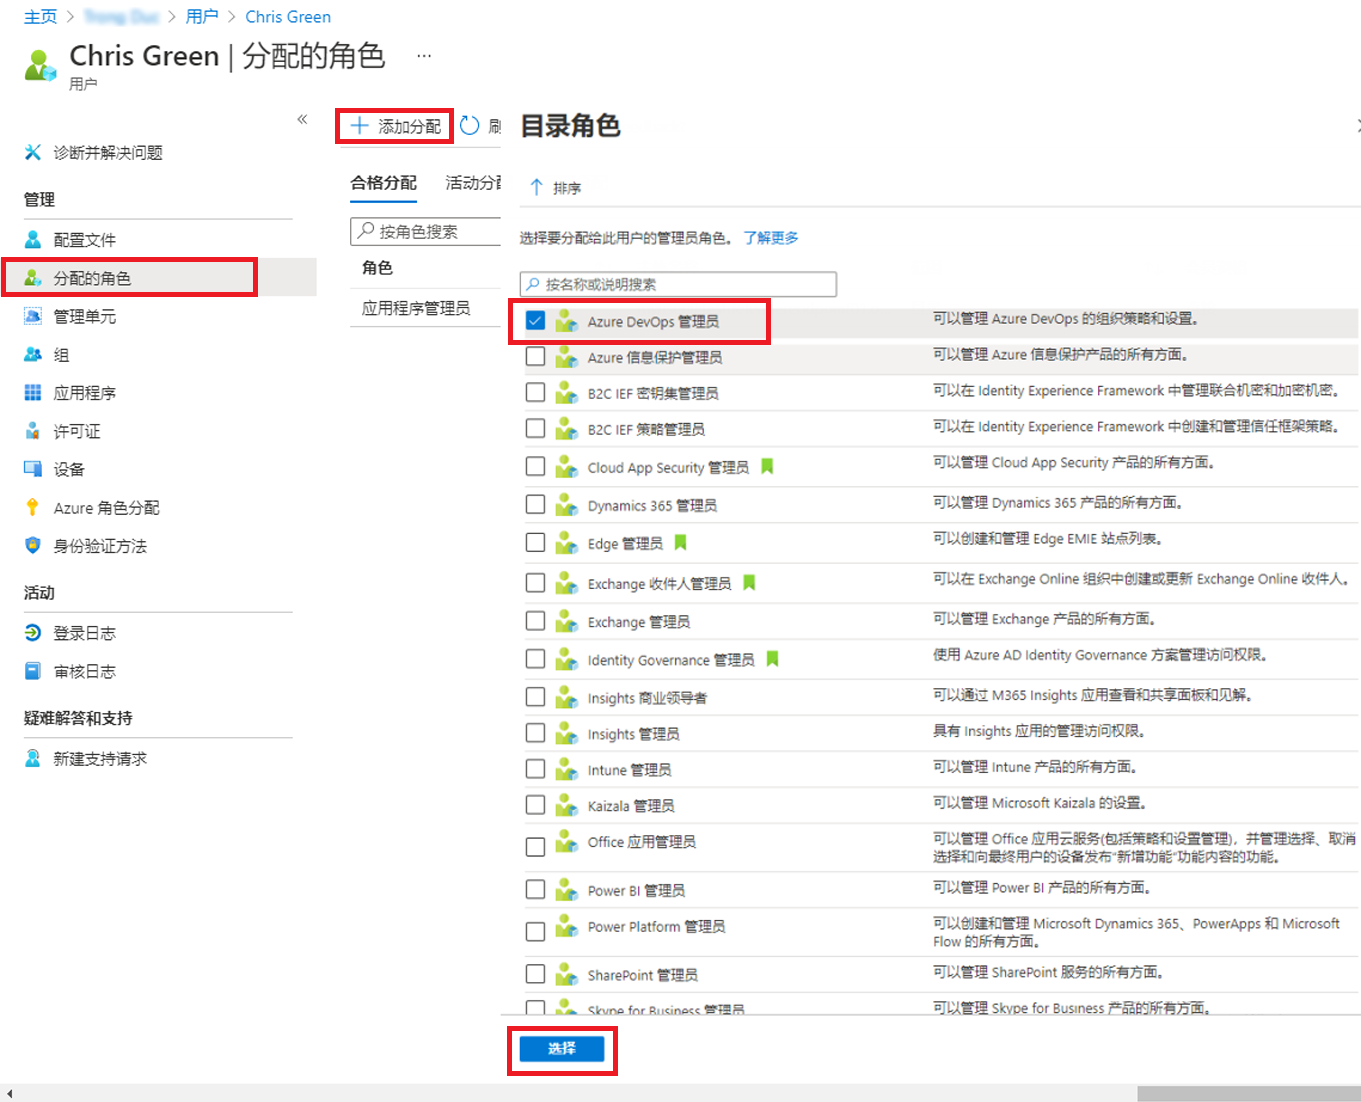Check the Power Platform 管理员 checkbox

535,931
